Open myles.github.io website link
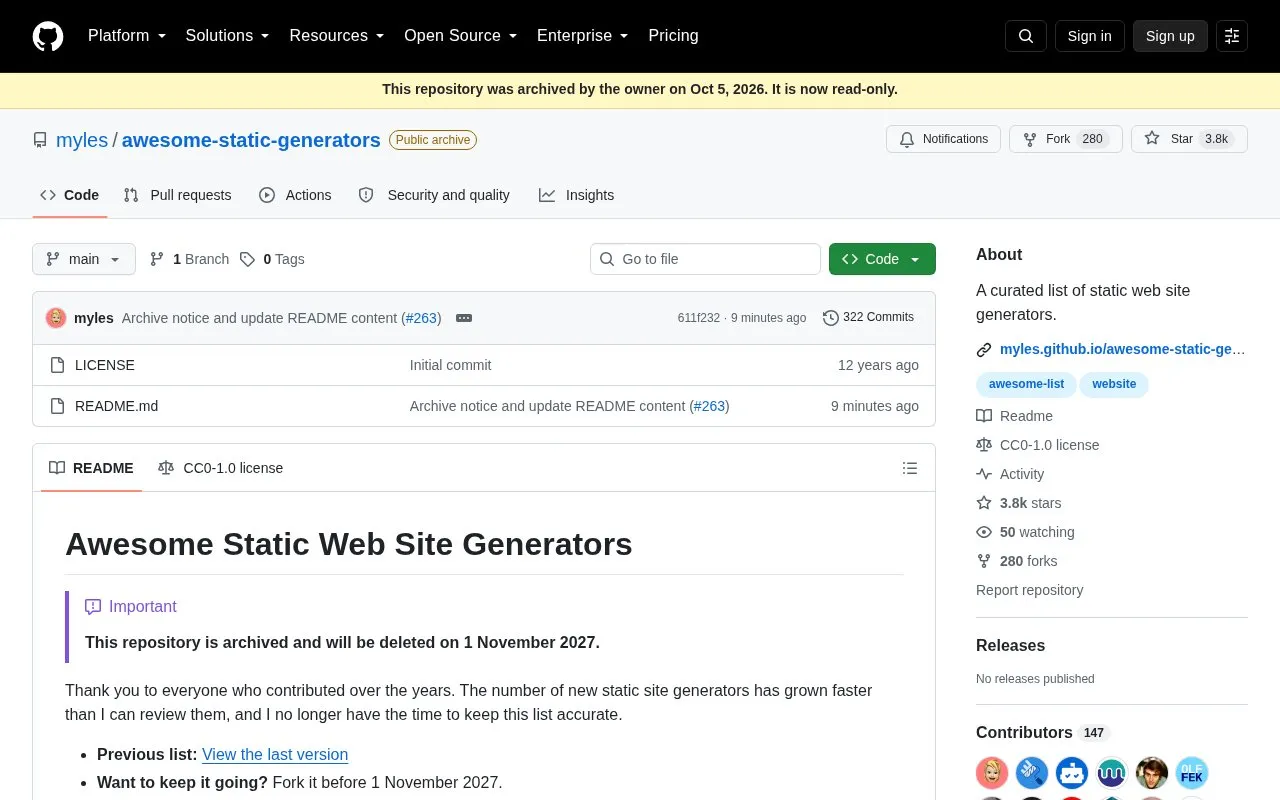This screenshot has width=1280, height=800. (x=1123, y=349)
